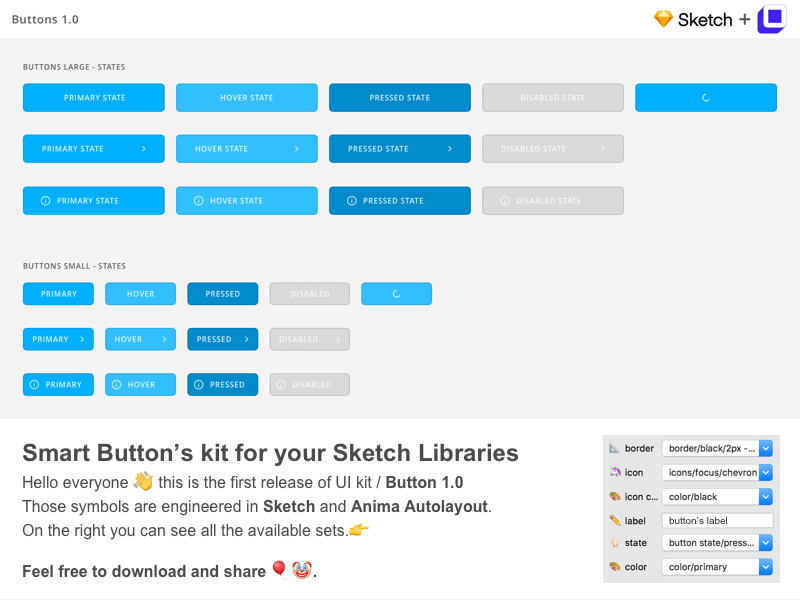Click the loading spinner in the large blue button
The height and width of the screenshot is (600, 800).
(706, 97)
